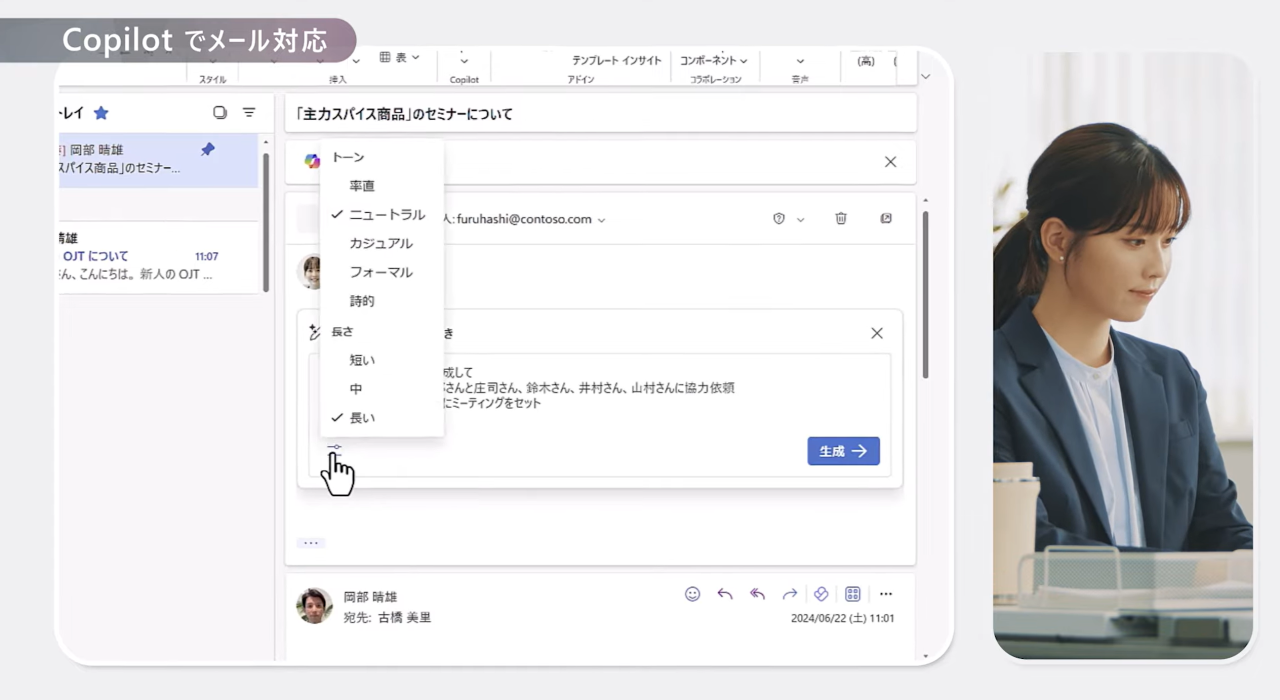Select the カジュアル tone option
Viewport: 1280px width, 700px height.
coord(381,244)
